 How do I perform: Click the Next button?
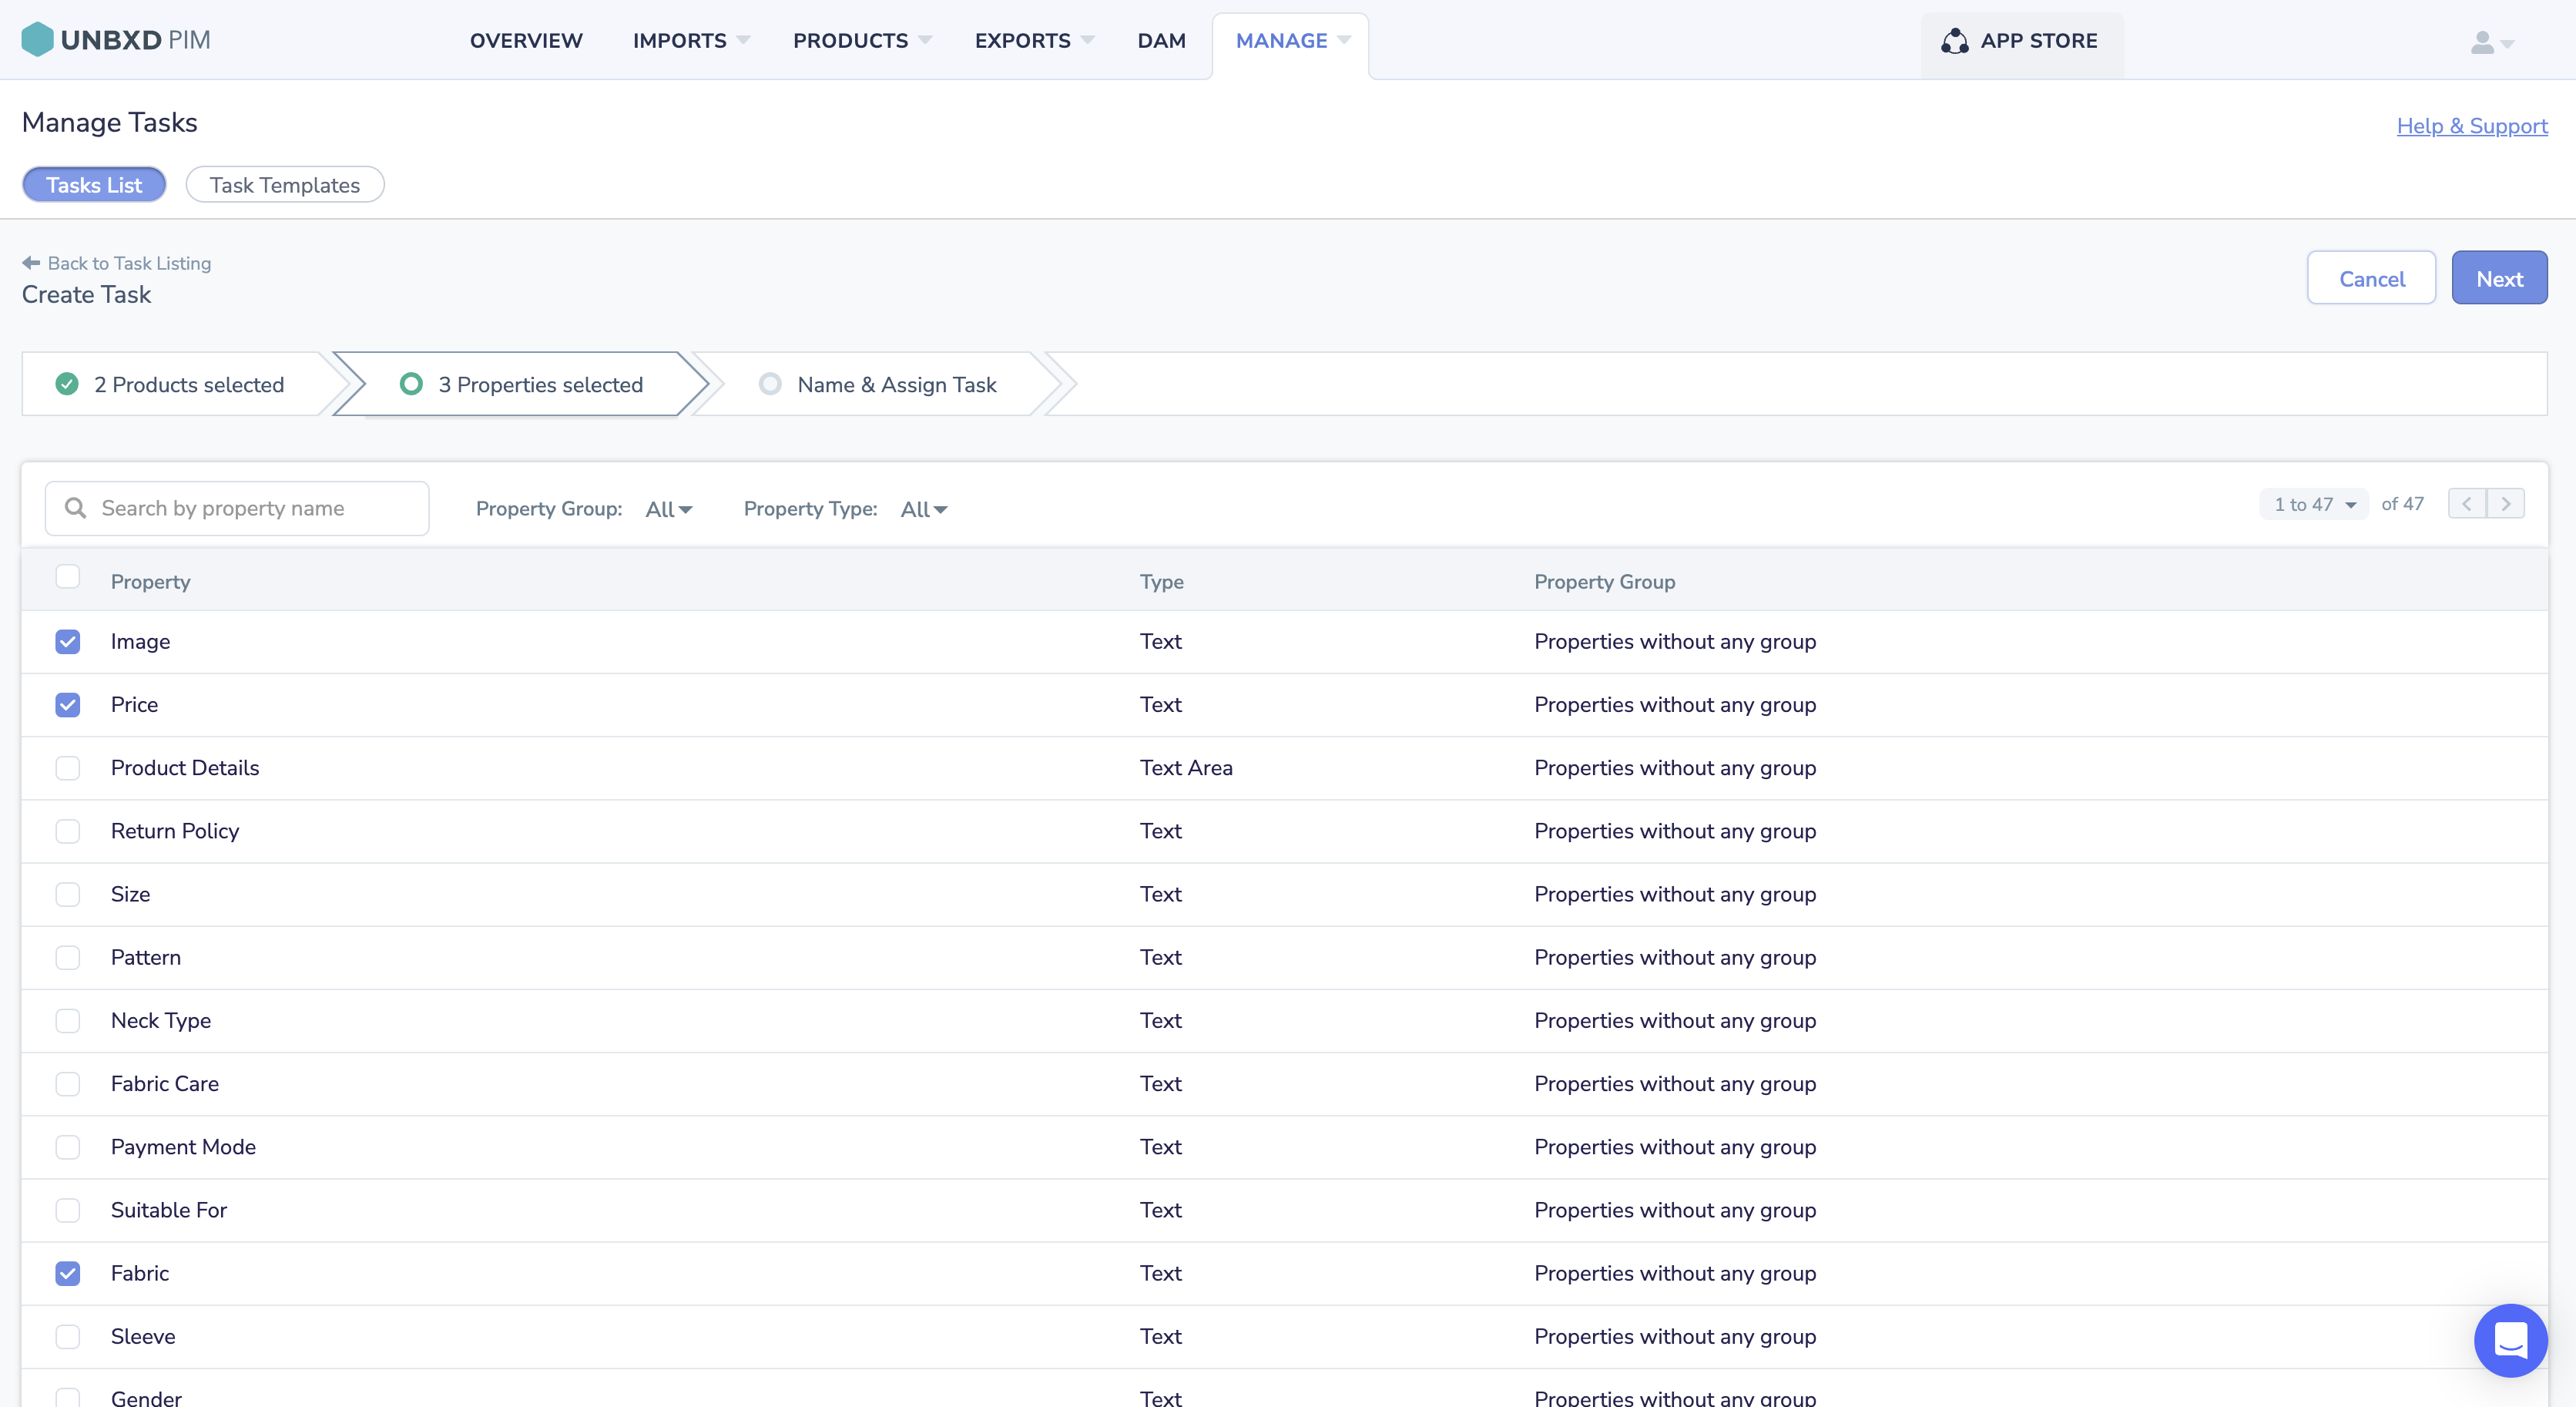coord(2499,278)
